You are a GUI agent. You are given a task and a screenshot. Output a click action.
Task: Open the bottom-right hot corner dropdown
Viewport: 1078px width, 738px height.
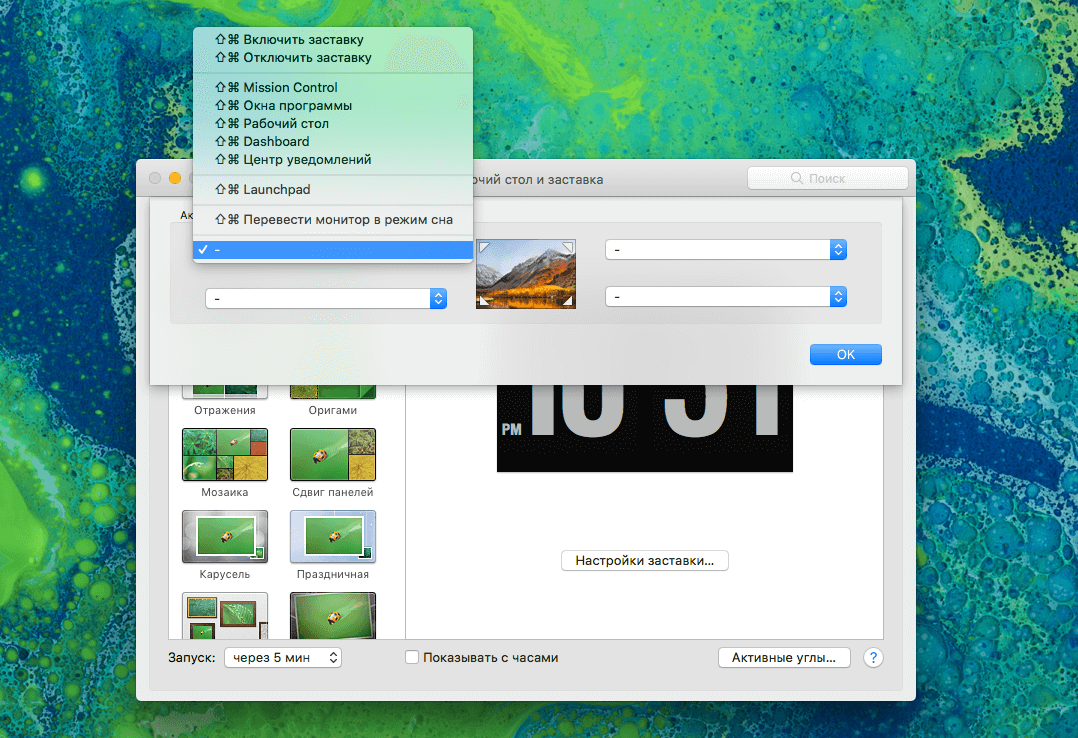point(726,297)
